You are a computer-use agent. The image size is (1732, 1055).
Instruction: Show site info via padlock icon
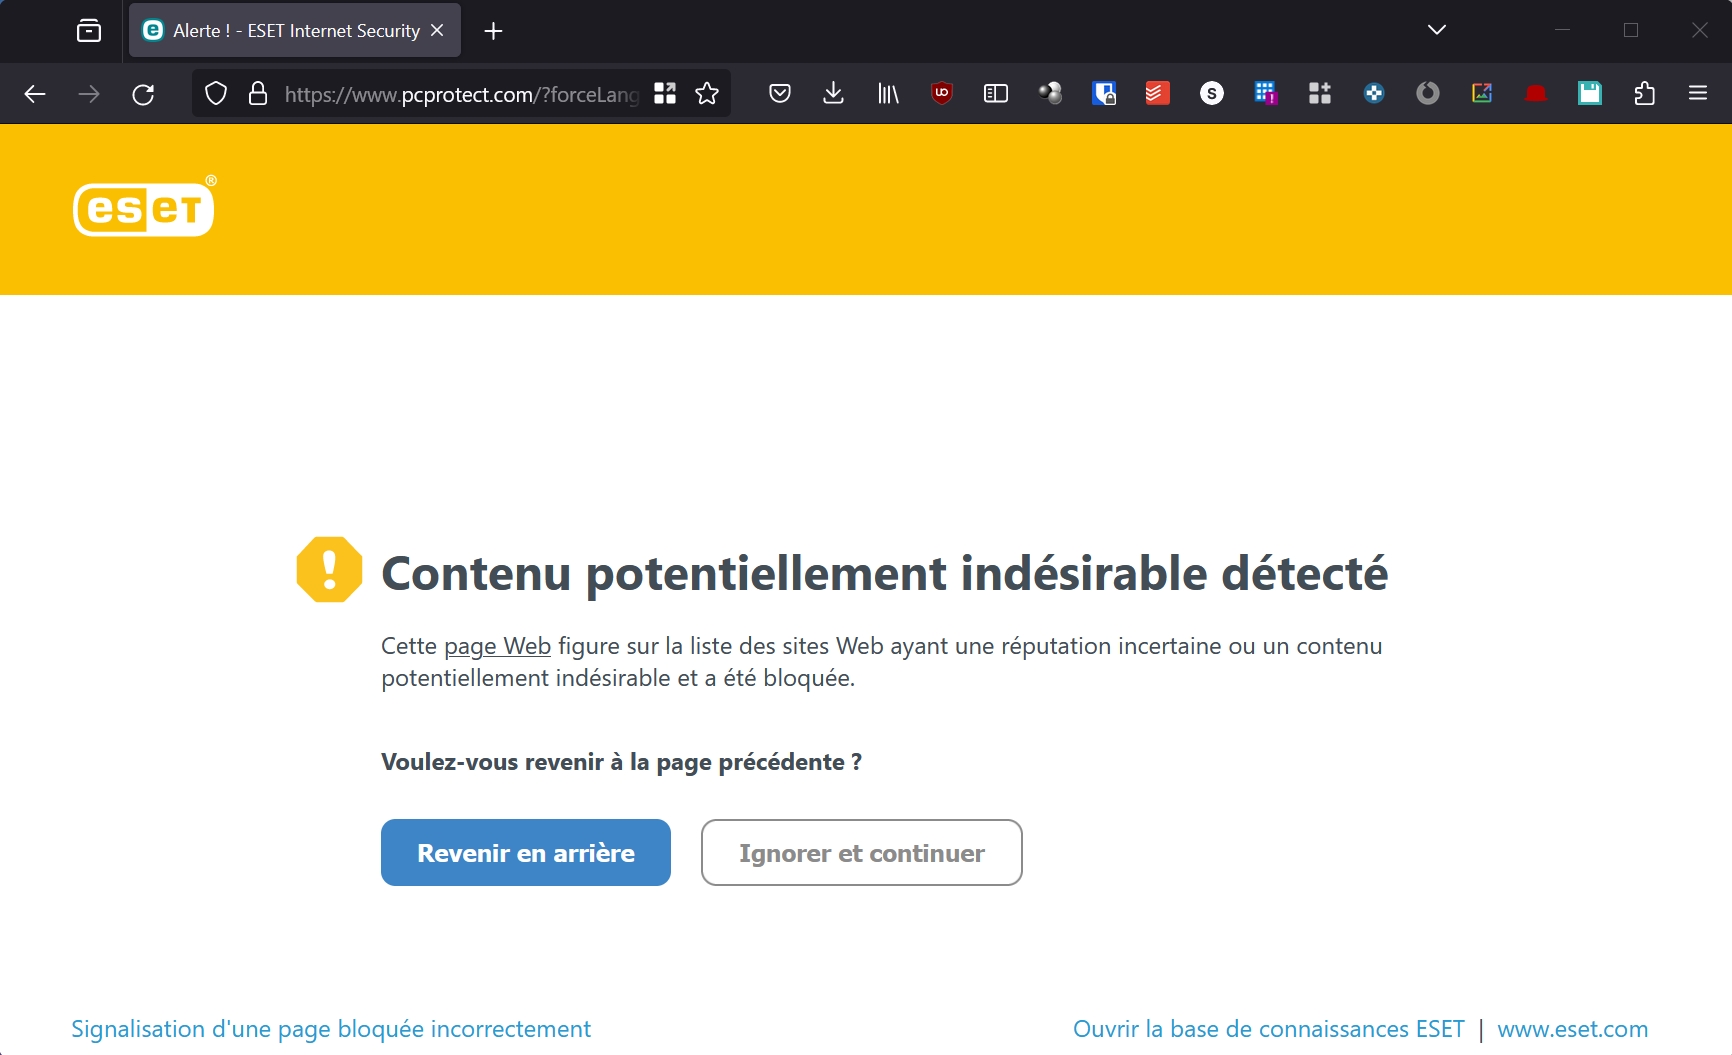click(x=258, y=94)
